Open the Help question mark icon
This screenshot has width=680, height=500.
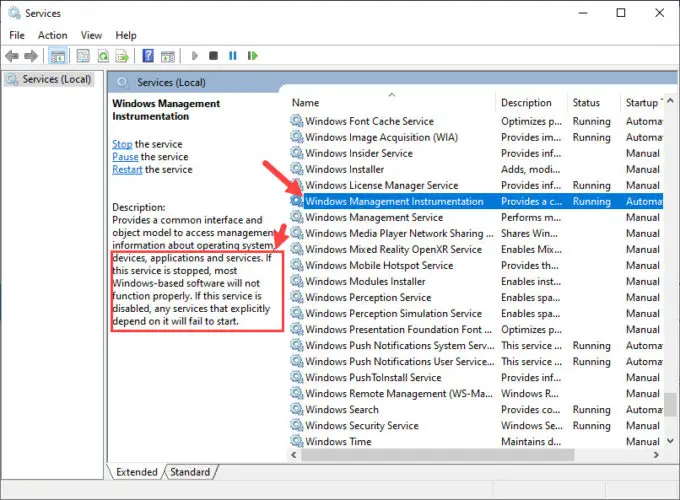click(x=148, y=56)
